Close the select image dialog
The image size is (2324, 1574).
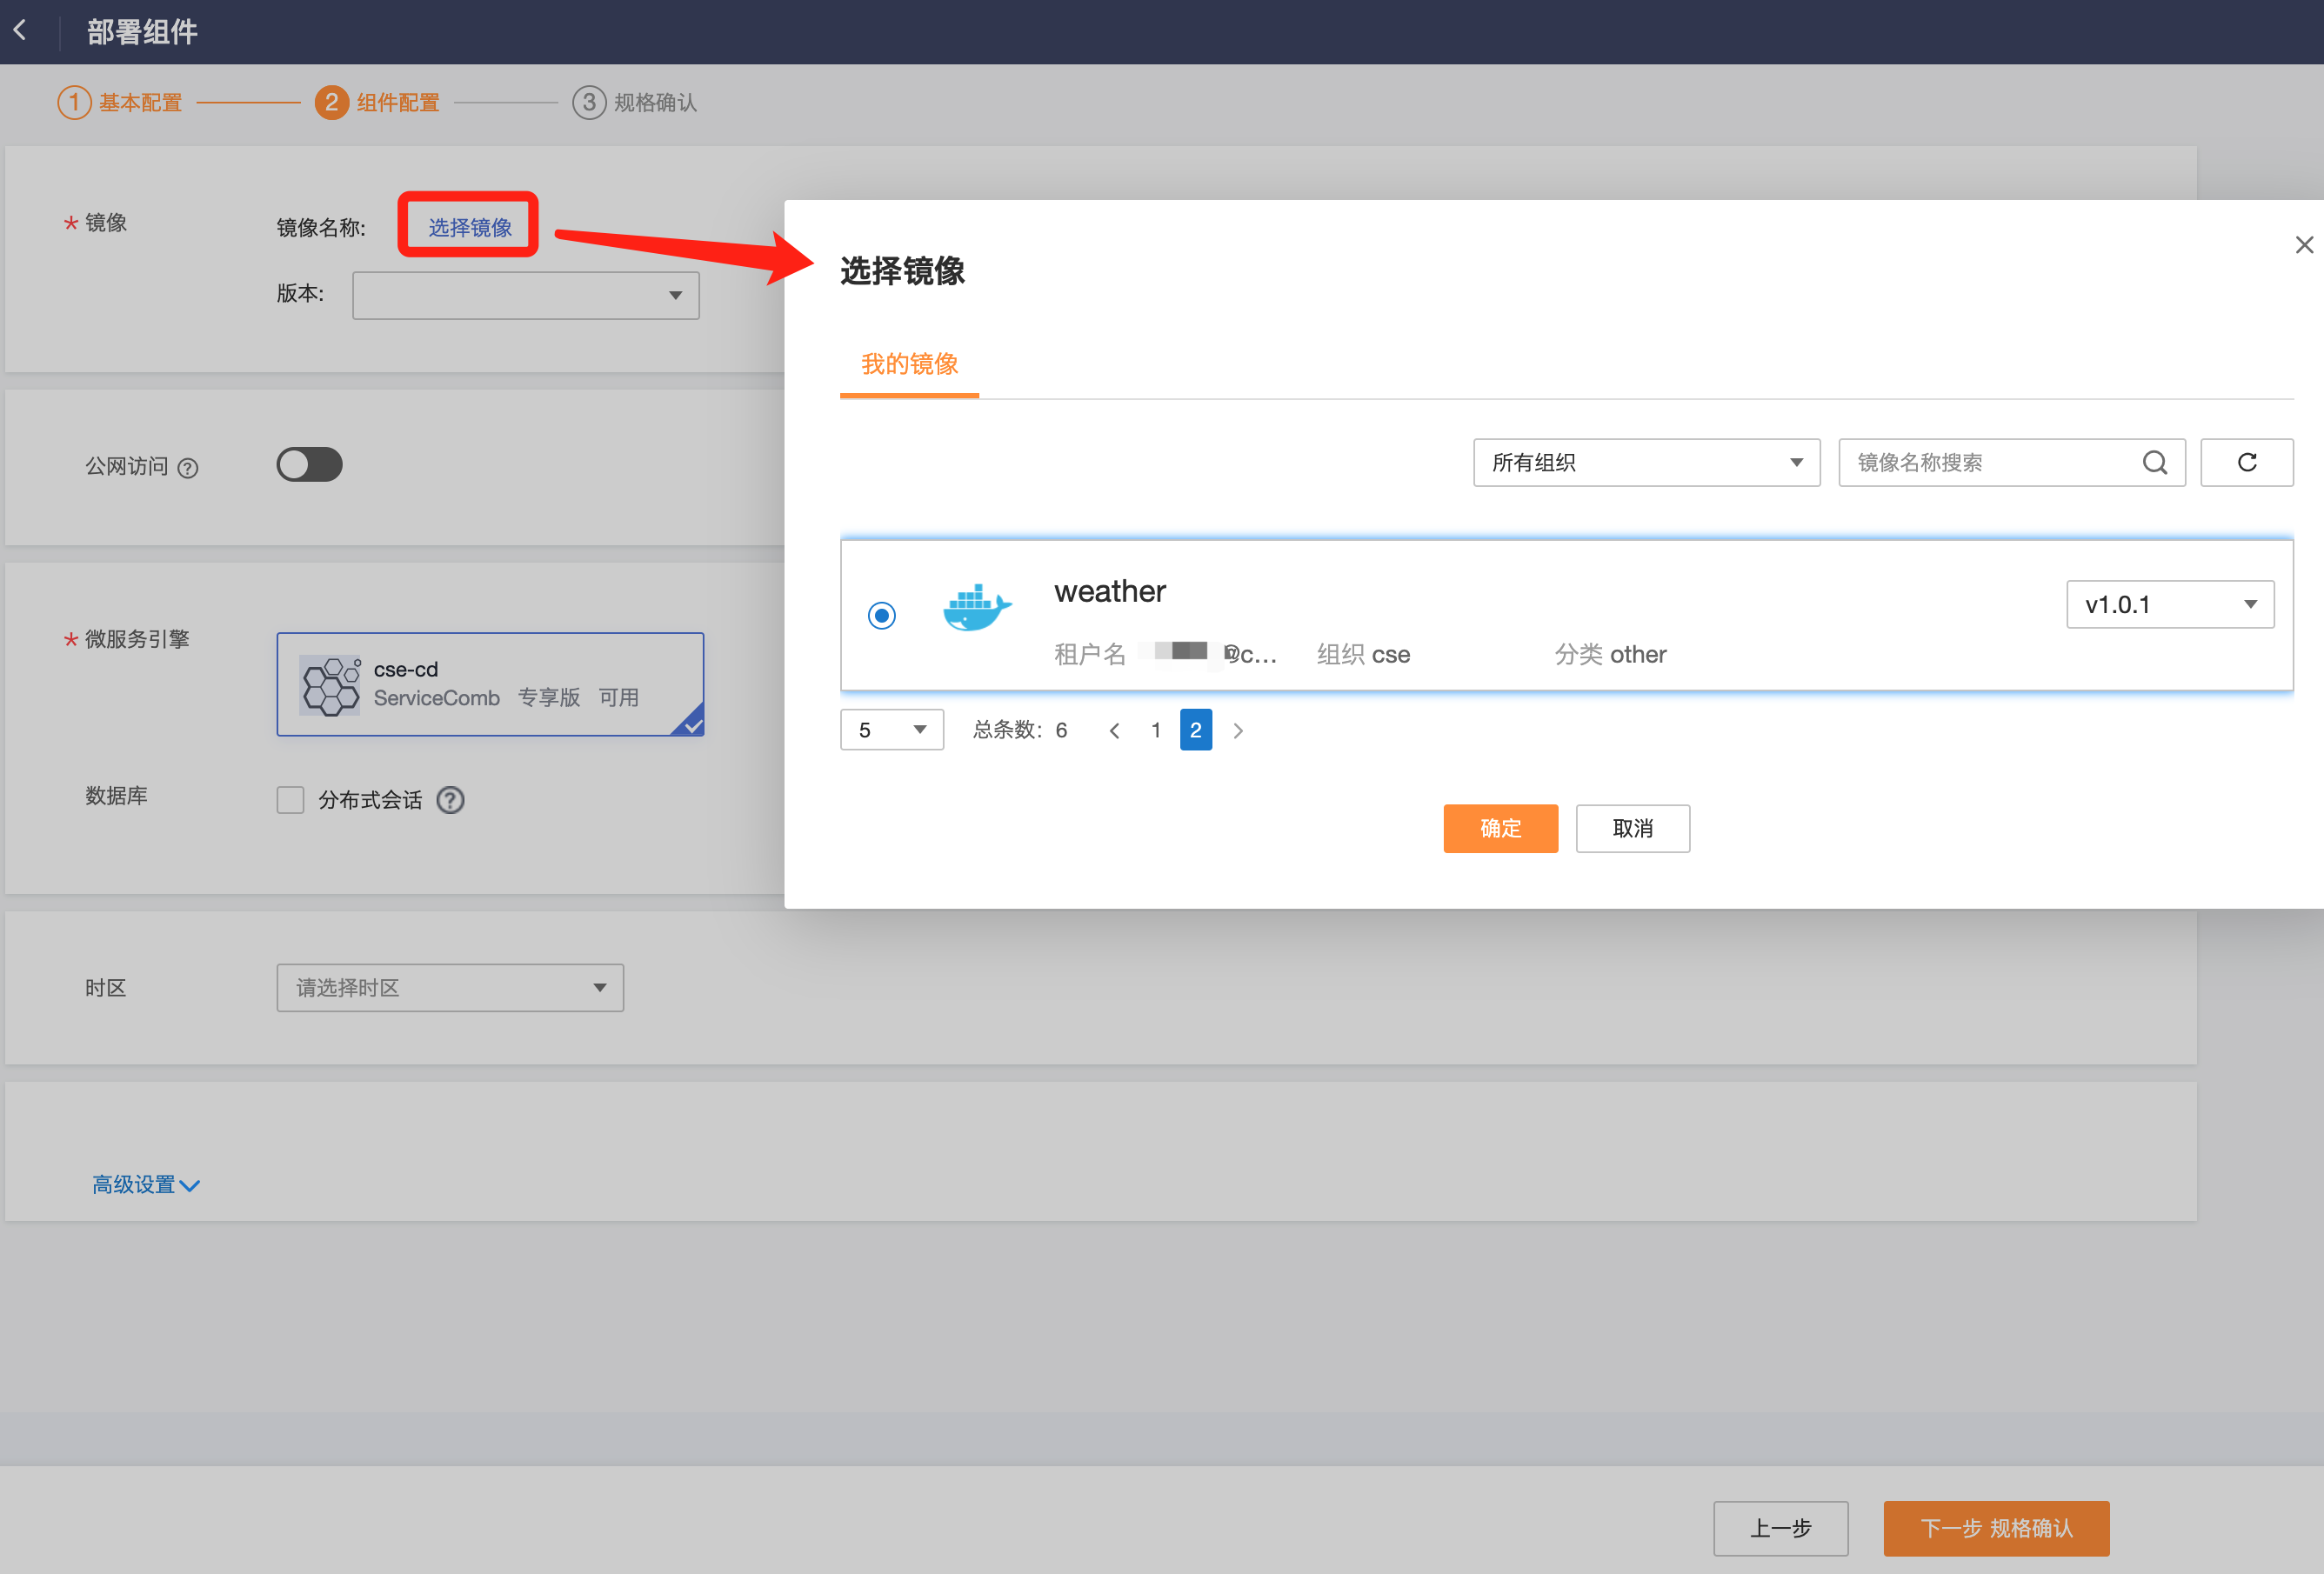click(x=2304, y=245)
